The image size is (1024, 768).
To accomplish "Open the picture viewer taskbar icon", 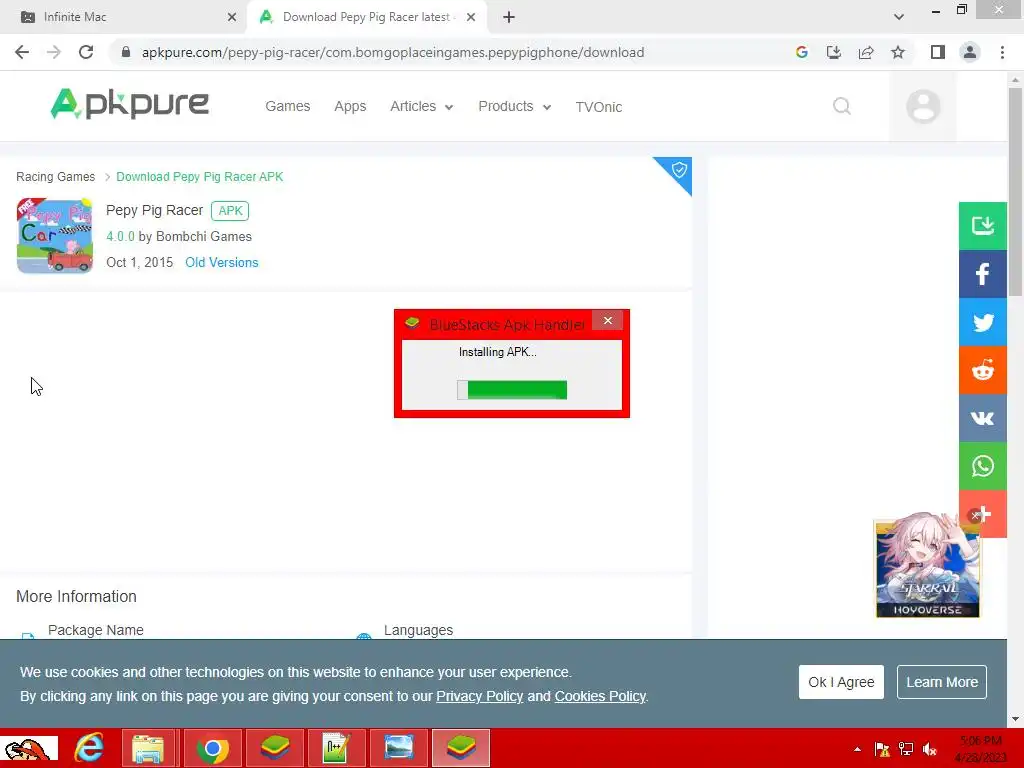I will (398, 748).
